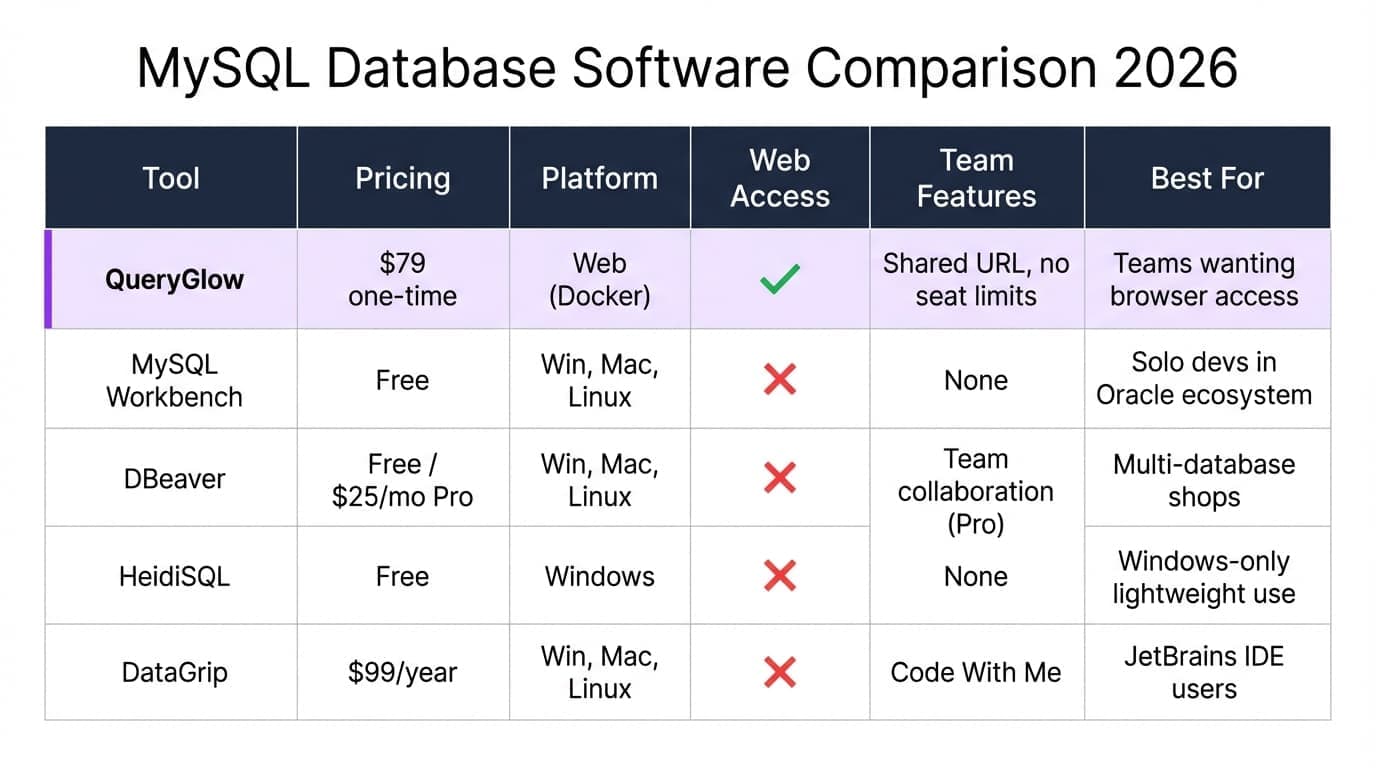The width and height of the screenshot is (1376, 768).
Task: Click the Best For column header
Action: (x=1207, y=178)
